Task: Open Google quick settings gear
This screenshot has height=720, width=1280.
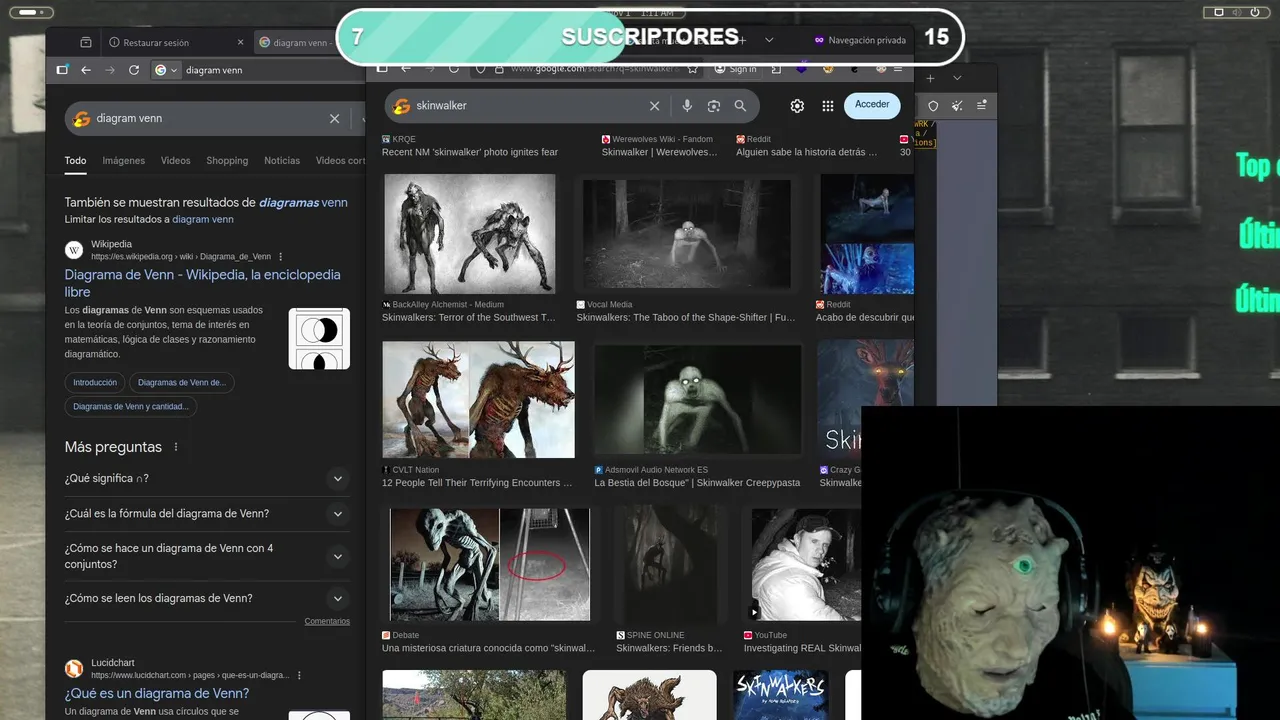Action: click(797, 106)
